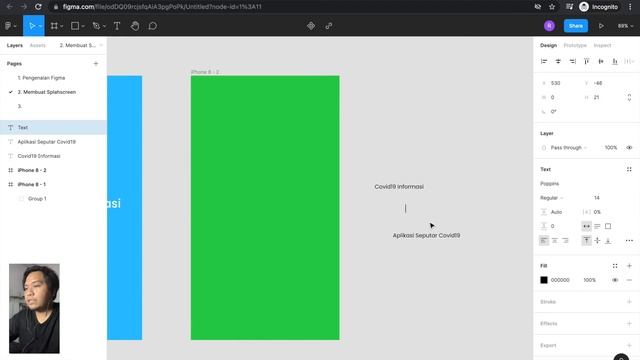Select the Frame tool
This screenshot has width=640, height=360.
[54, 26]
